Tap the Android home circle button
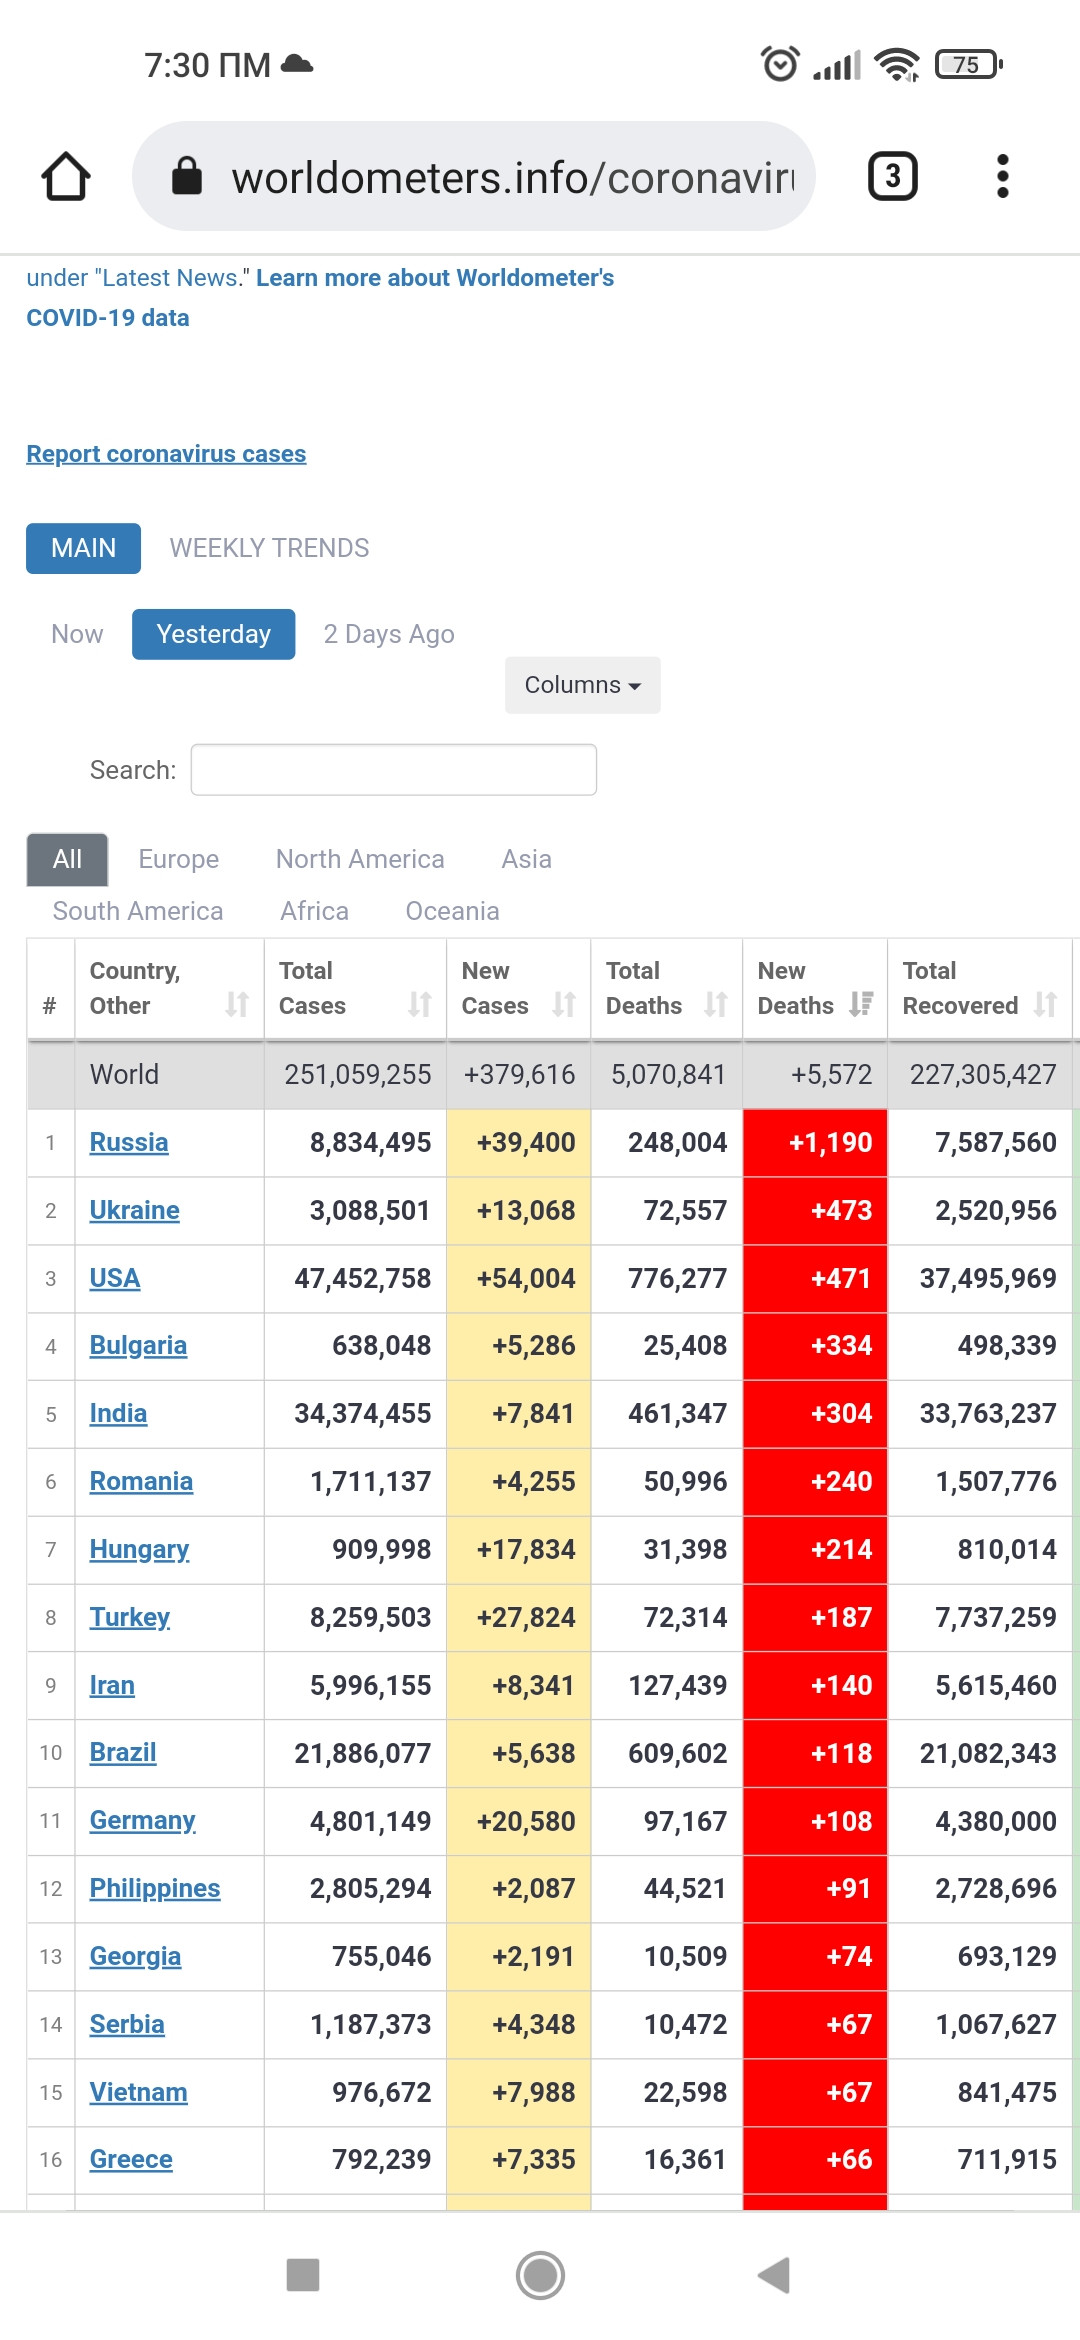The height and width of the screenshot is (2340, 1080). tap(540, 2275)
